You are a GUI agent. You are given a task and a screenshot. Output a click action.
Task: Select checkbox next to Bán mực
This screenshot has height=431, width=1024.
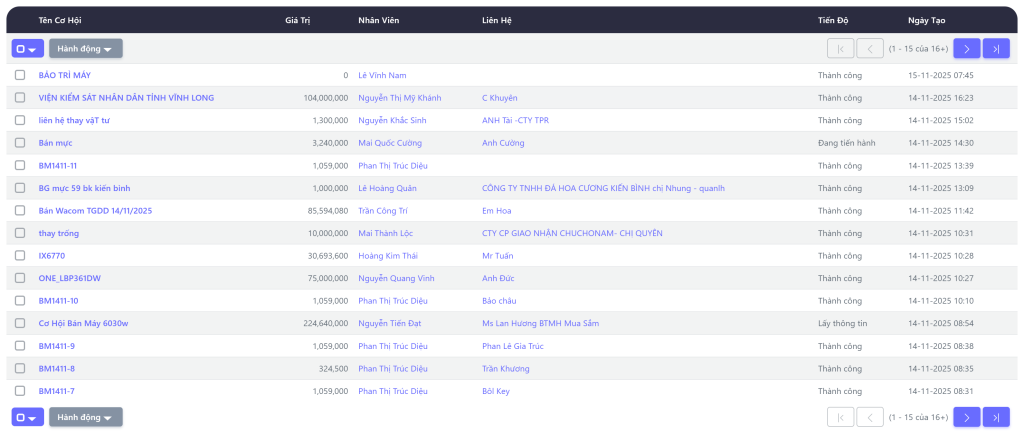(20, 143)
